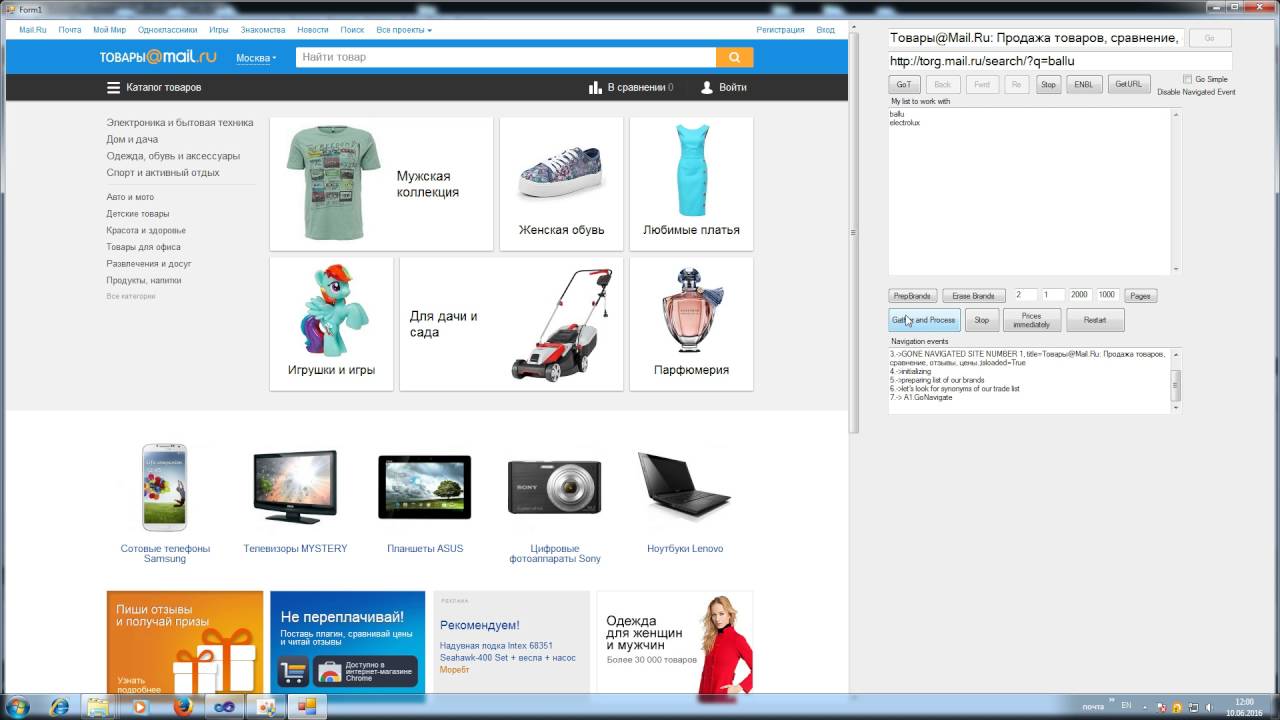The image size is (1280, 720).
Task: Click the Регистрация link
Action: coord(780,30)
